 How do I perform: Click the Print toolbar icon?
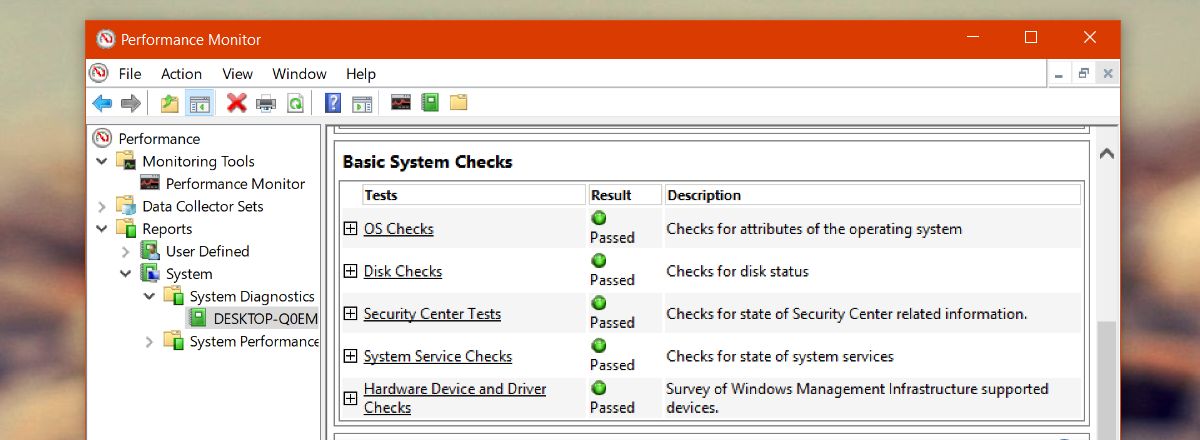click(266, 103)
